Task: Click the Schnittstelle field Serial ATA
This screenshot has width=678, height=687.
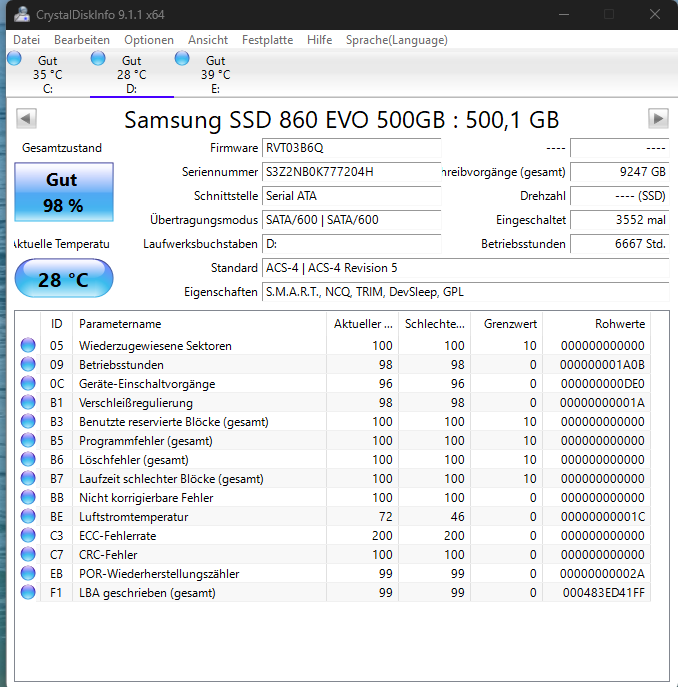Action: (x=351, y=196)
